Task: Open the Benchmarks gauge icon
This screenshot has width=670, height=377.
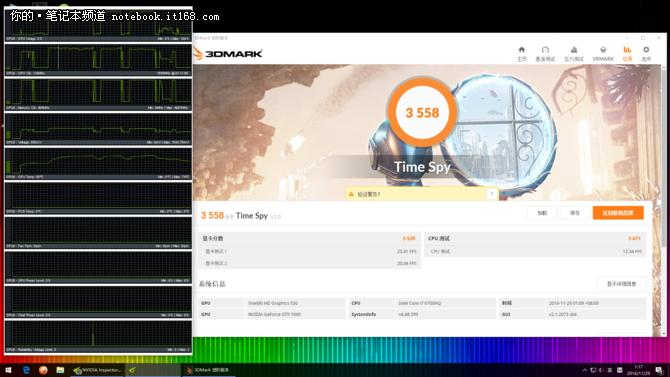Action: tap(545, 53)
